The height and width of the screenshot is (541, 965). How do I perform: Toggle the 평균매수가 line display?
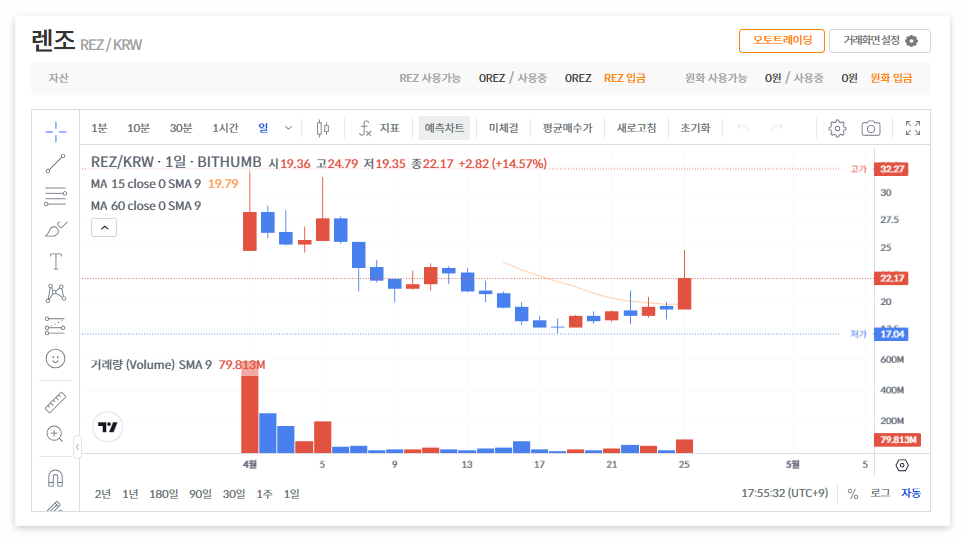pos(567,128)
